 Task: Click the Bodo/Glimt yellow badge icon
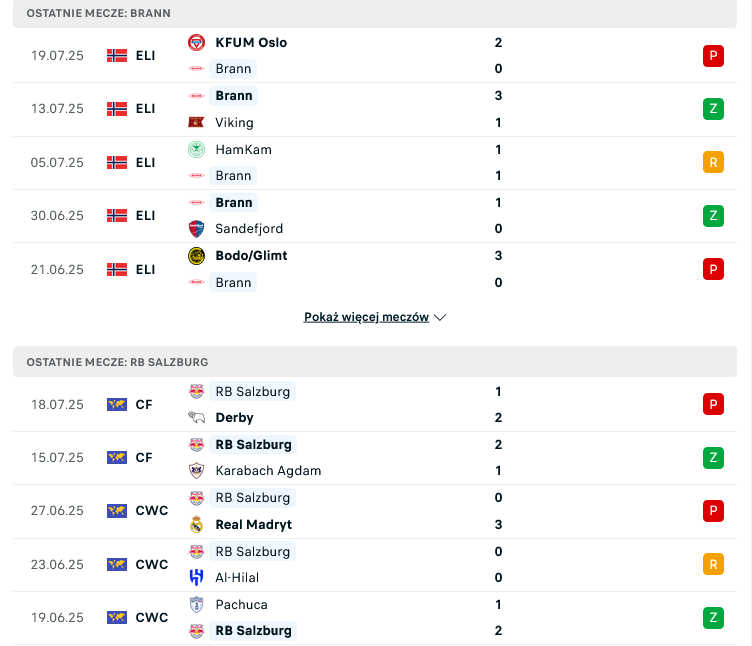196,256
